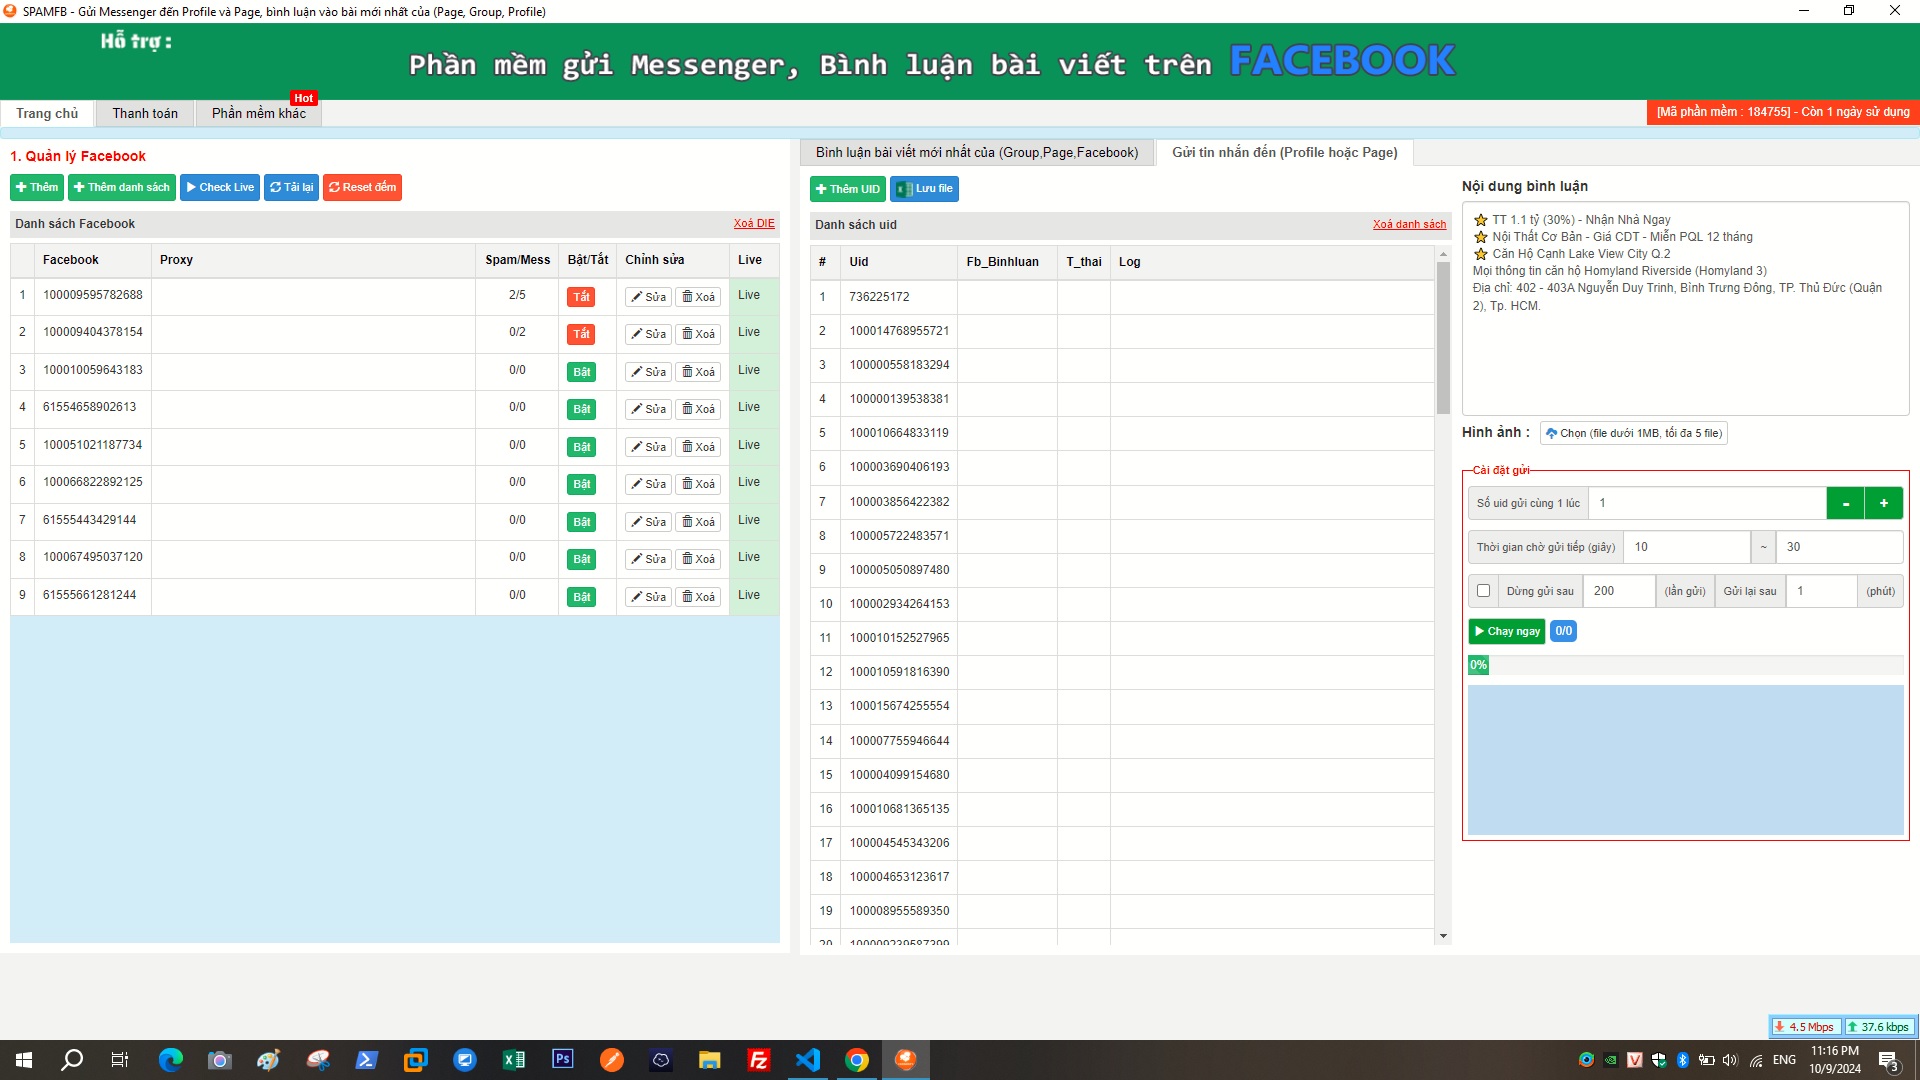Screen dimensions: 1920x1080
Task: Delete account 100066822892125 with Xoá
Action: point(698,484)
